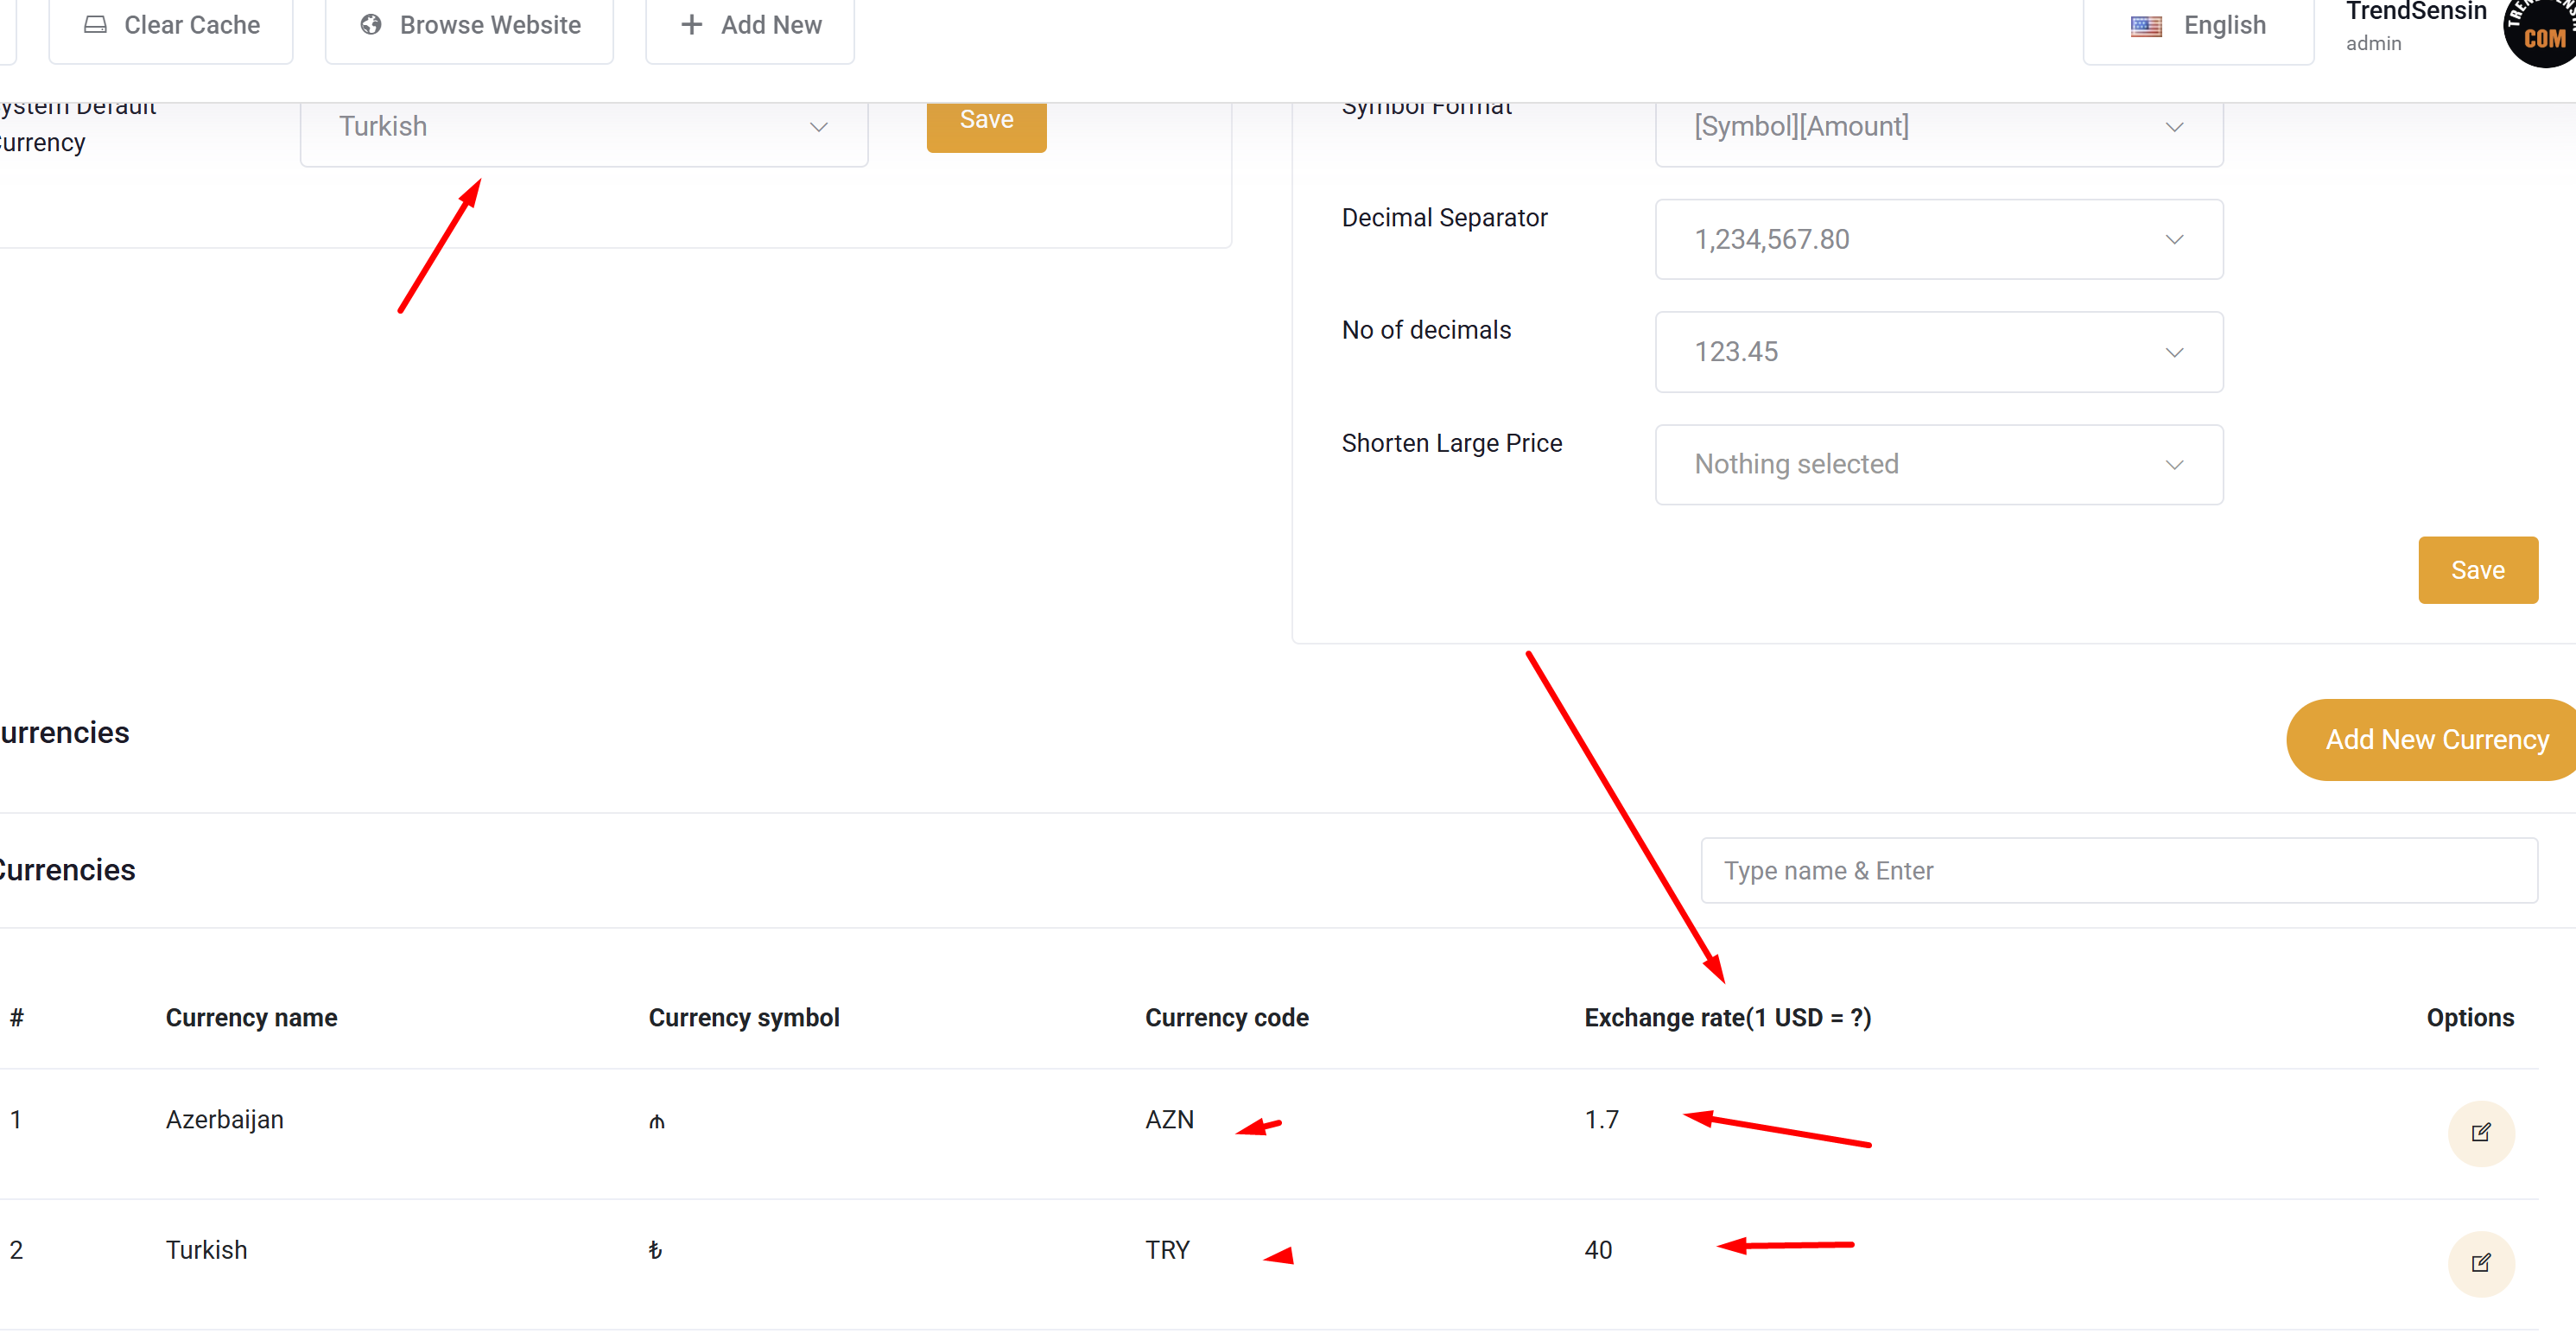The width and height of the screenshot is (2576, 1340).
Task: Select the Turkish currency name cell
Action: 206,1251
